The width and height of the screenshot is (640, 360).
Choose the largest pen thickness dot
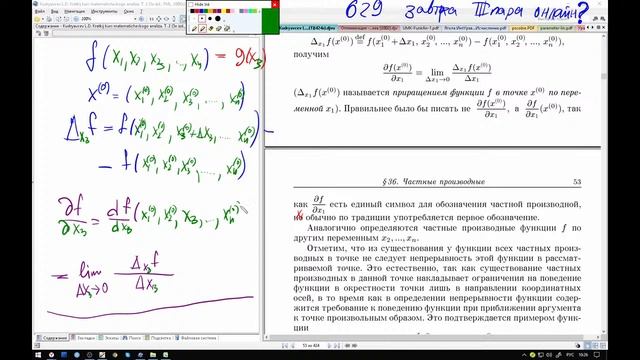(218, 19)
